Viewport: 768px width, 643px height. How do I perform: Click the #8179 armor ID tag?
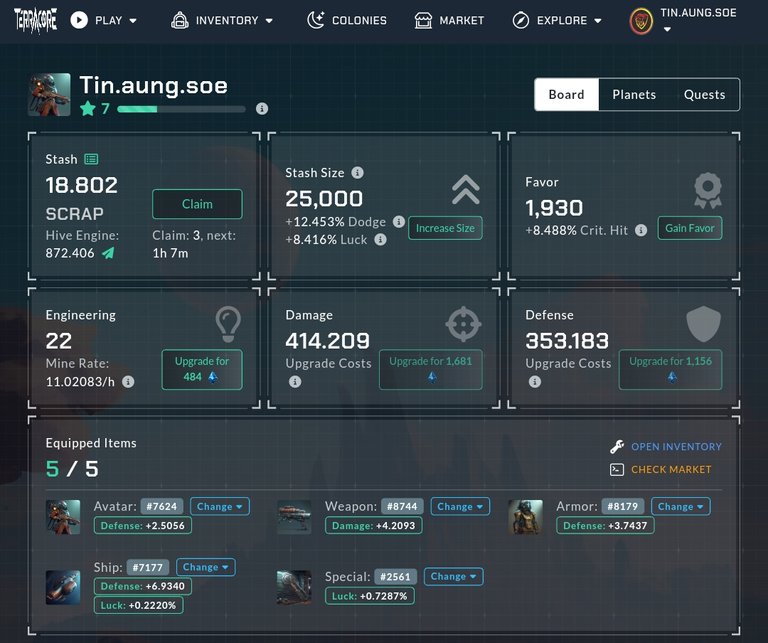point(623,506)
